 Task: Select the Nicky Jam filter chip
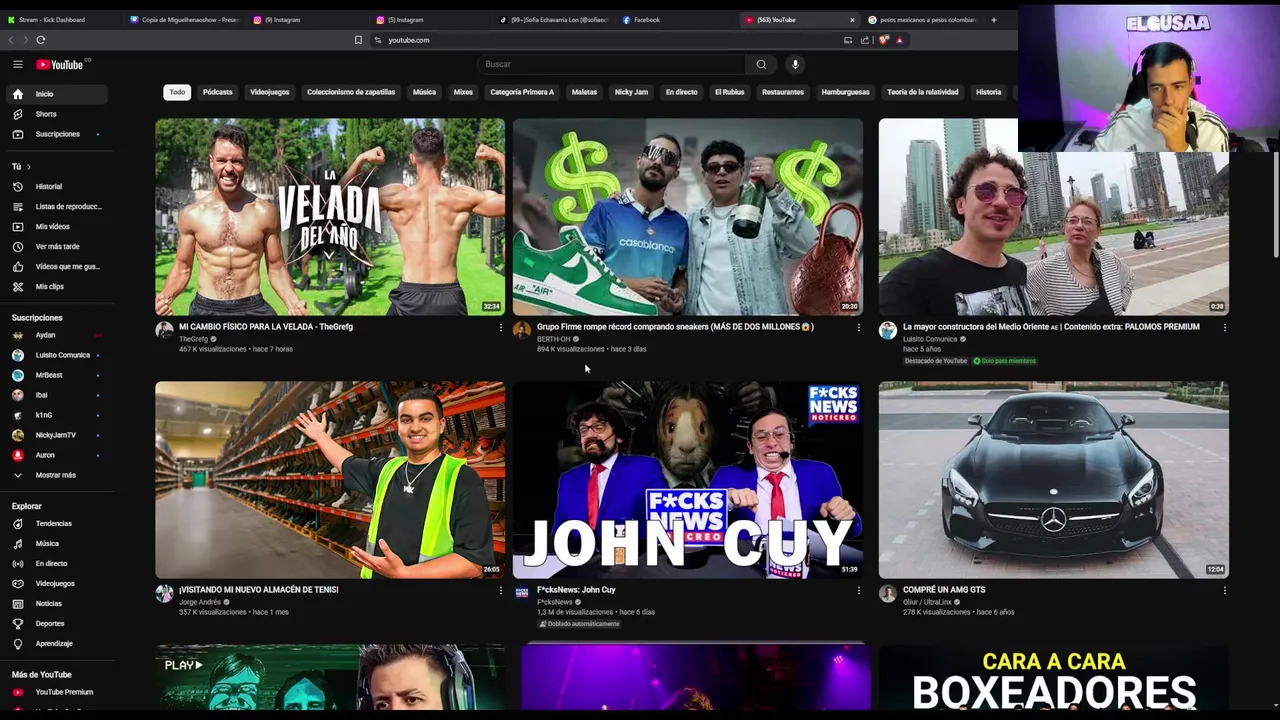click(631, 92)
